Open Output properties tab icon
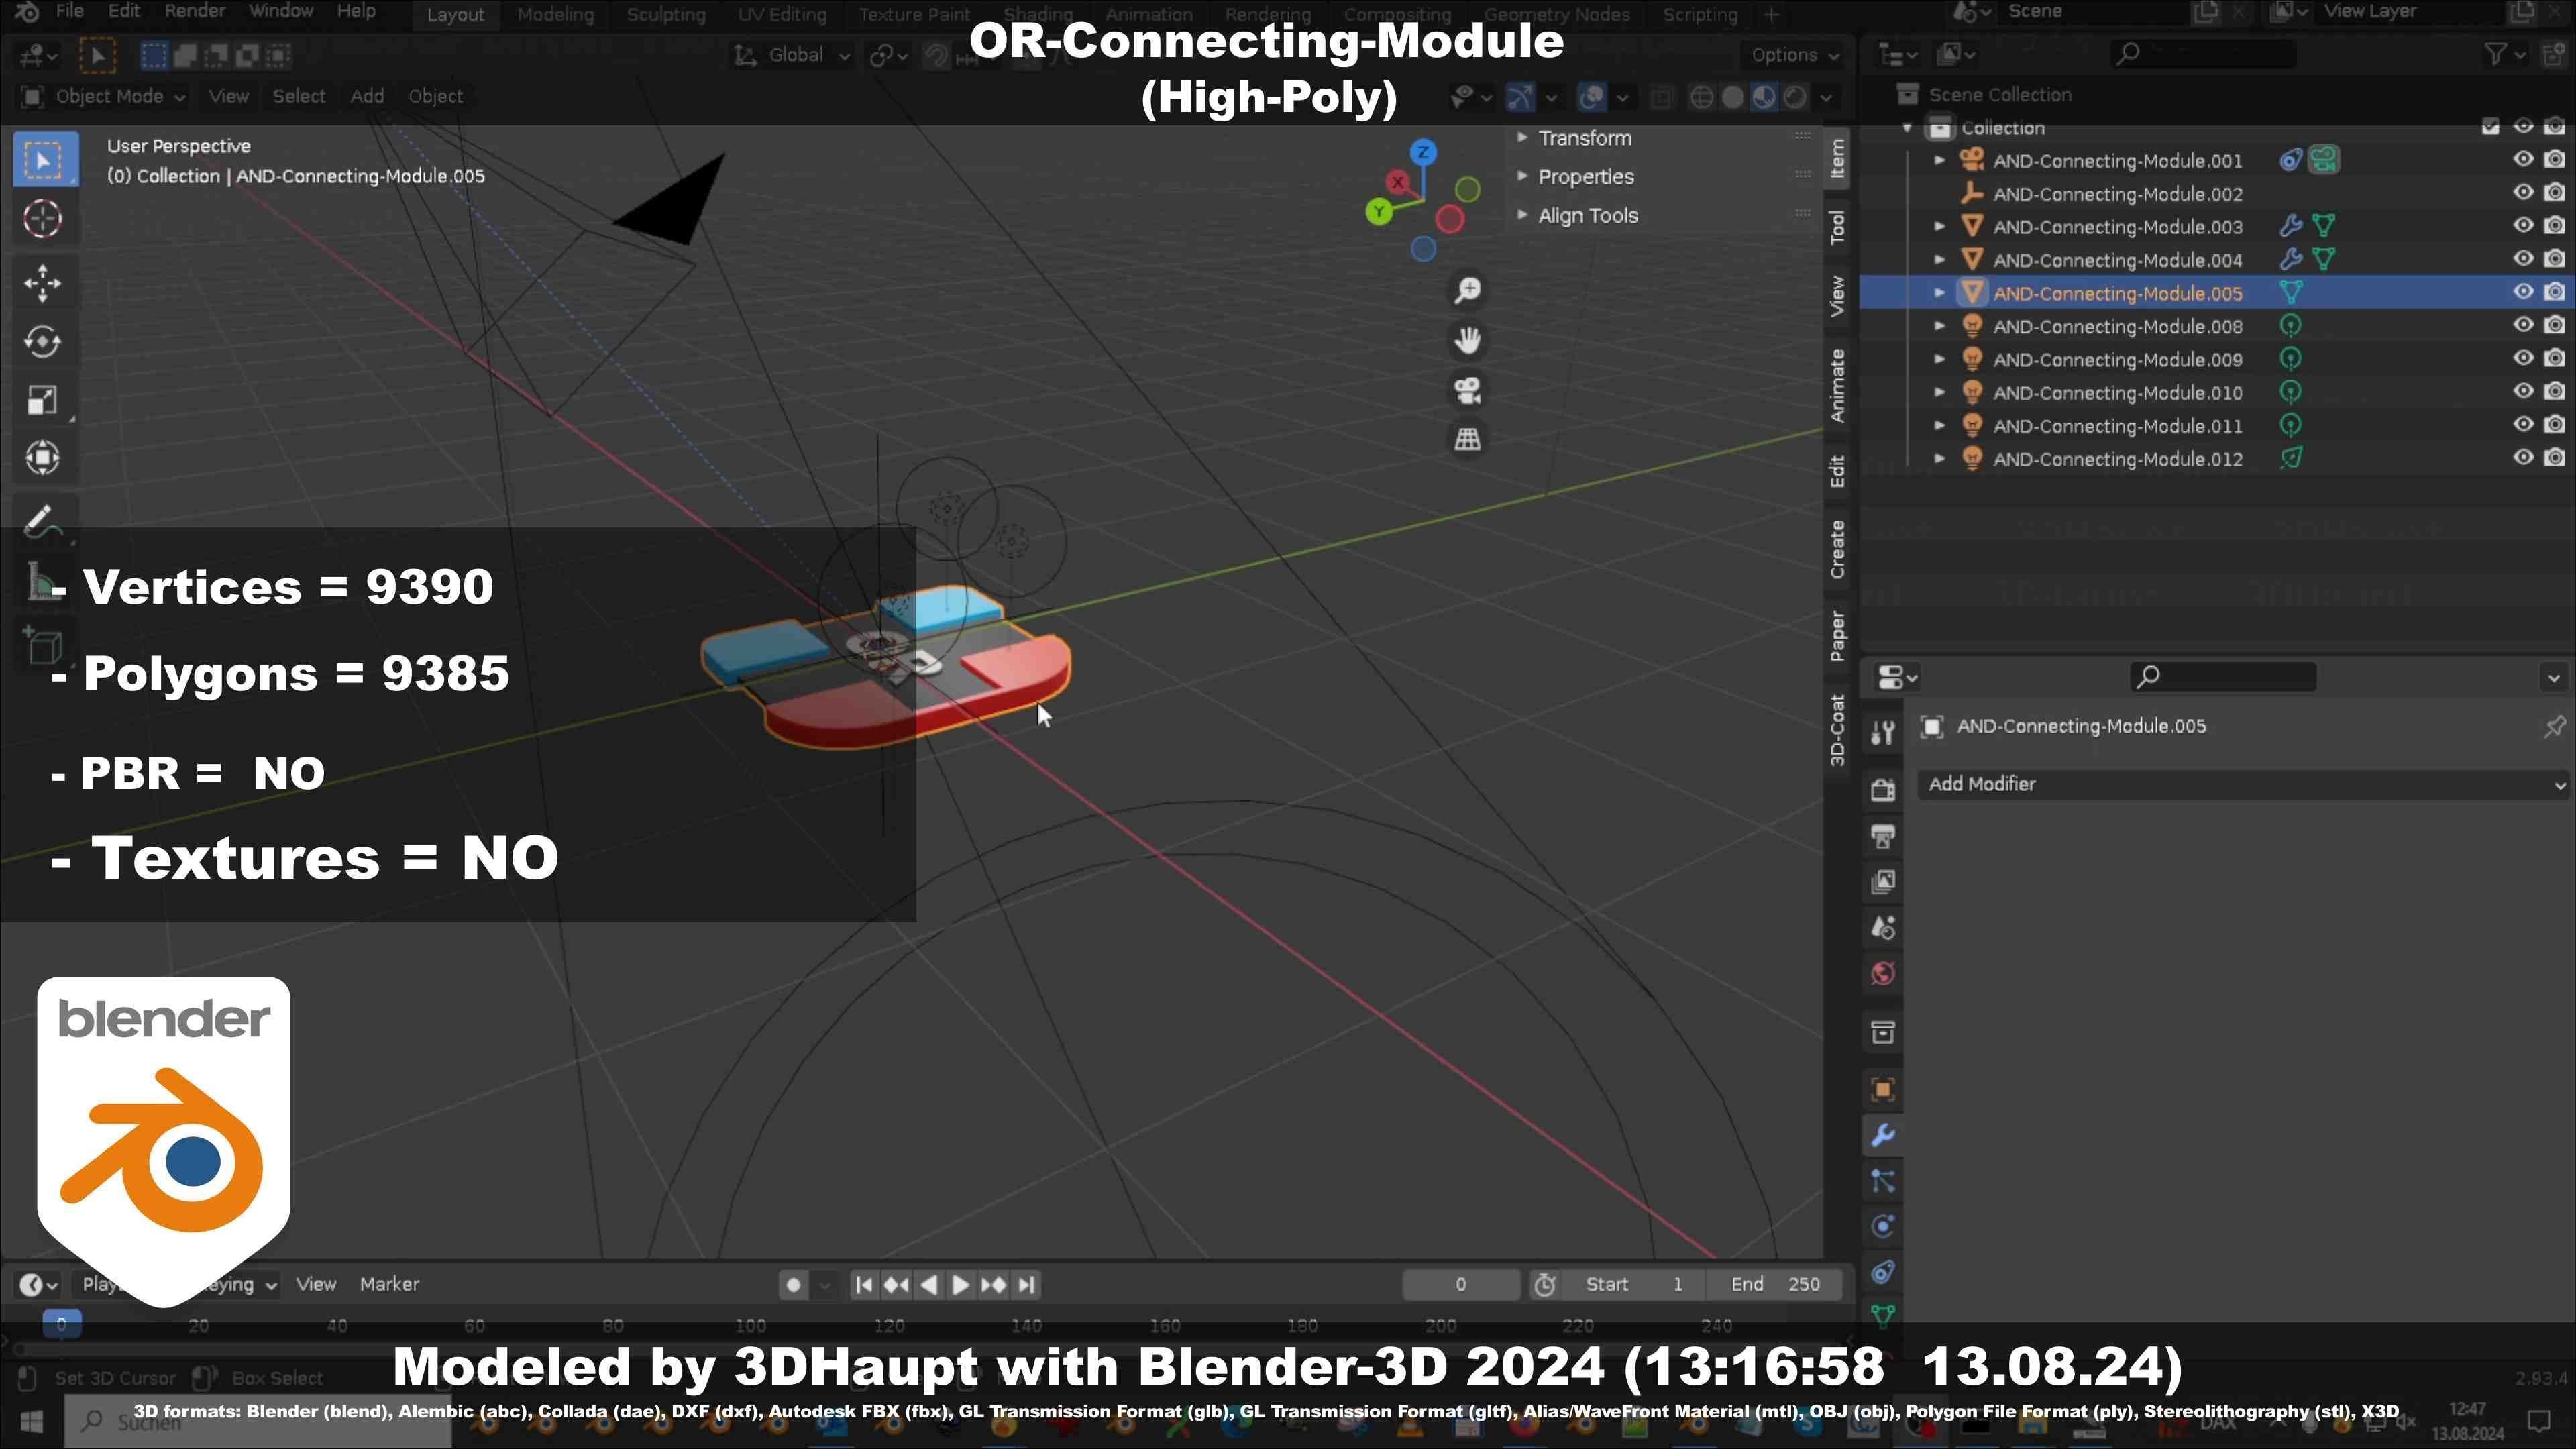This screenshot has height=1449, width=2576. [1883, 836]
